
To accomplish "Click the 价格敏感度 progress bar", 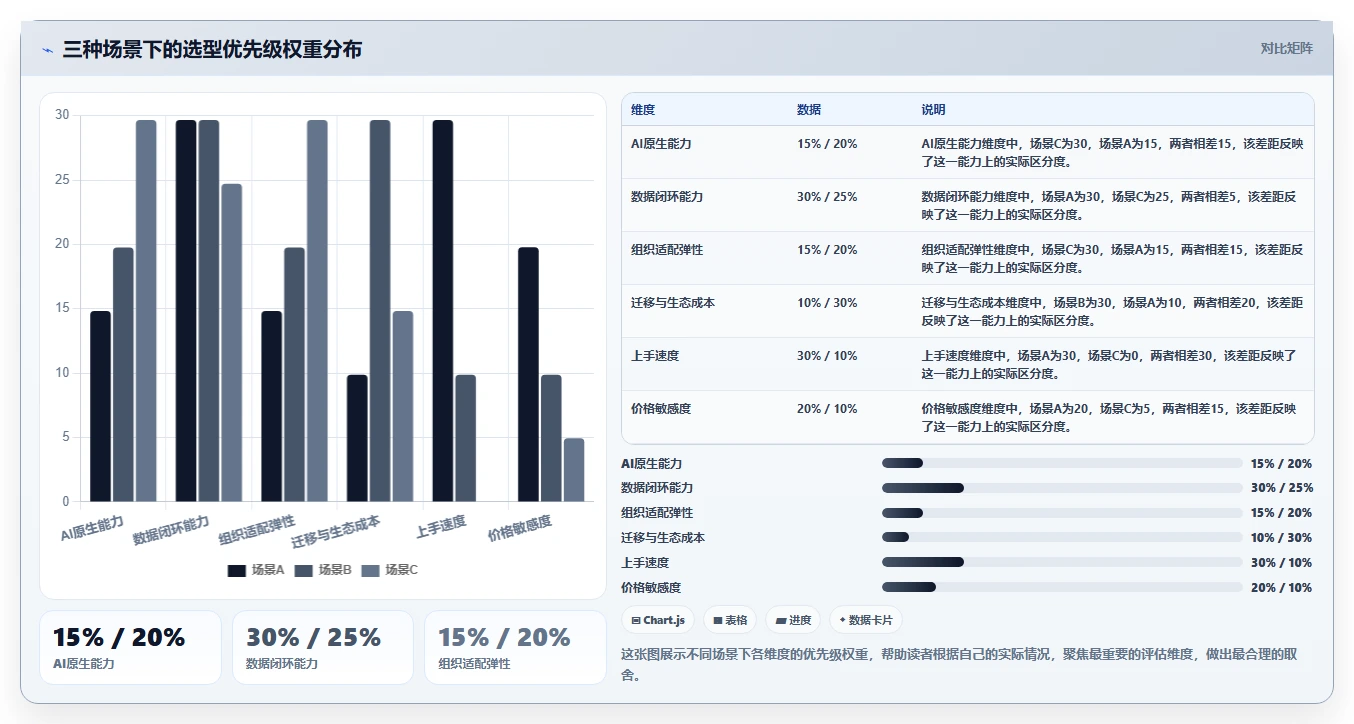I will 1062,587.
